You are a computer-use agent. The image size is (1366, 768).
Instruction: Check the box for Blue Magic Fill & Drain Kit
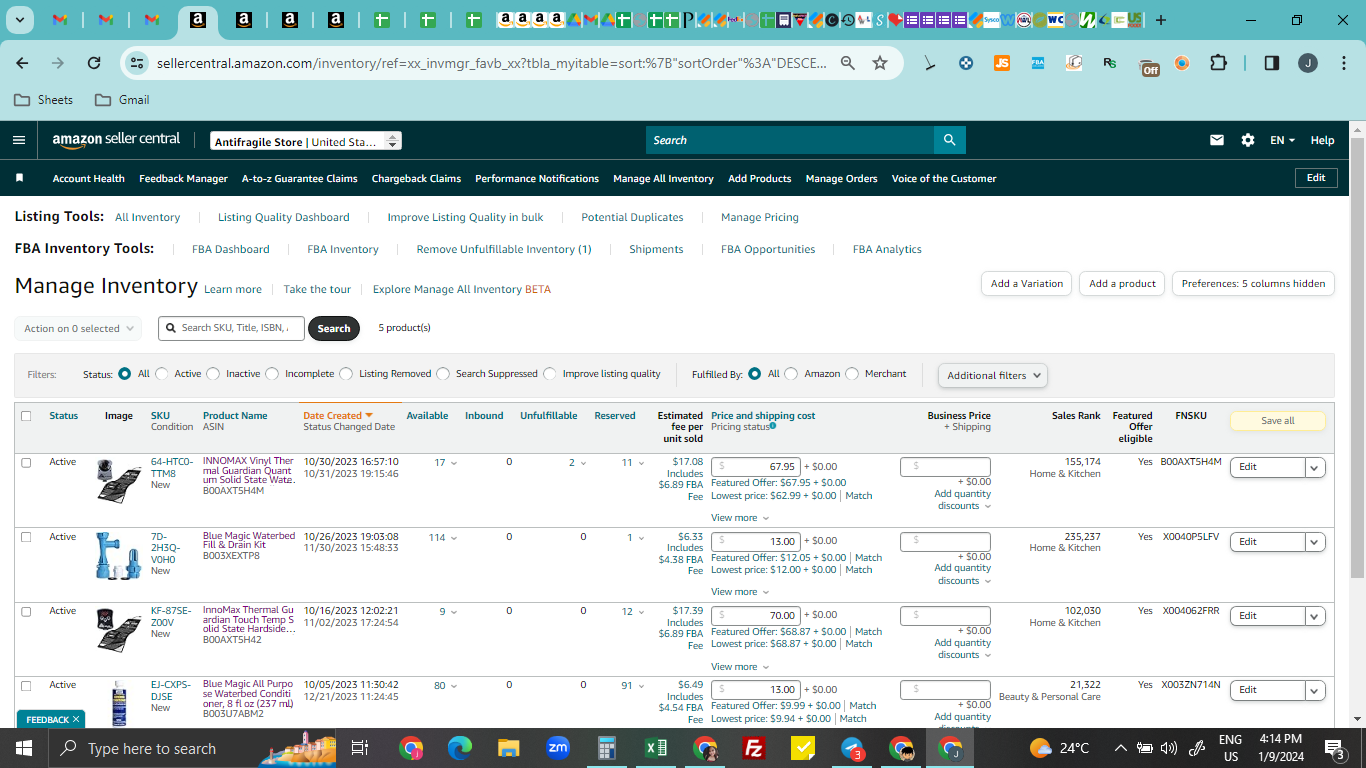click(x=26, y=537)
